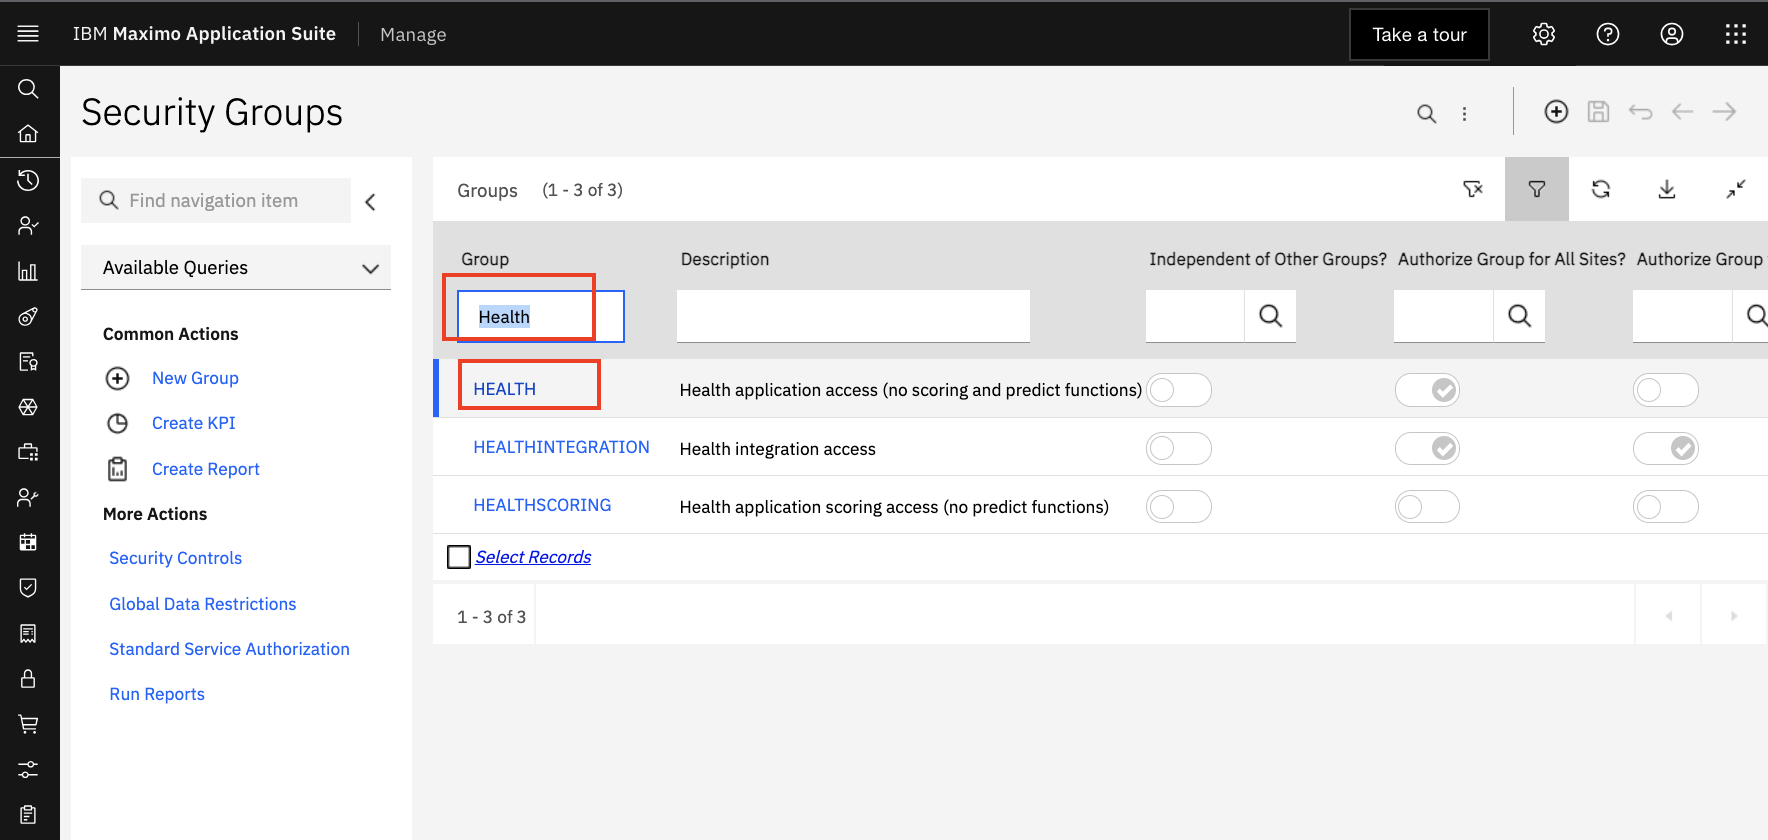1768x840 pixels.
Task: Open the shield sidebar icon
Action: pos(28,587)
